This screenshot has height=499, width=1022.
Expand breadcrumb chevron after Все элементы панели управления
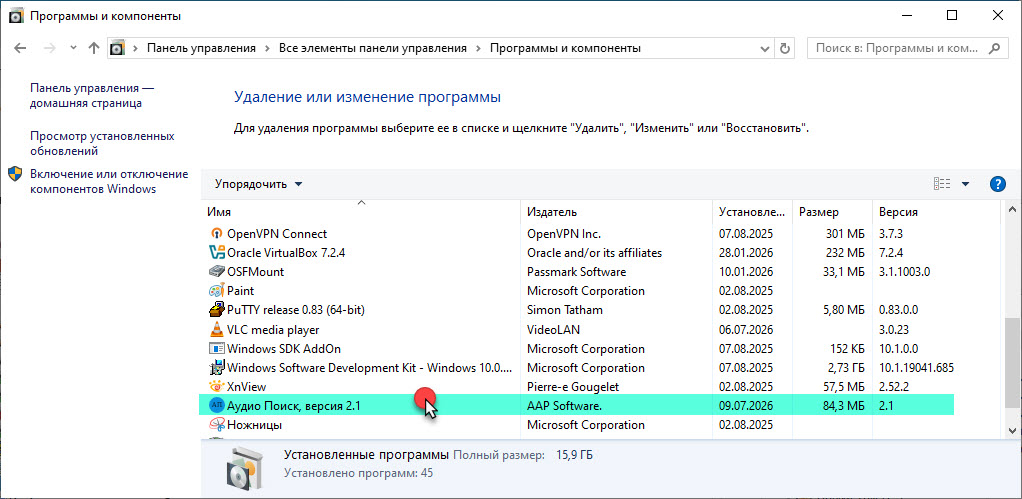pos(478,48)
